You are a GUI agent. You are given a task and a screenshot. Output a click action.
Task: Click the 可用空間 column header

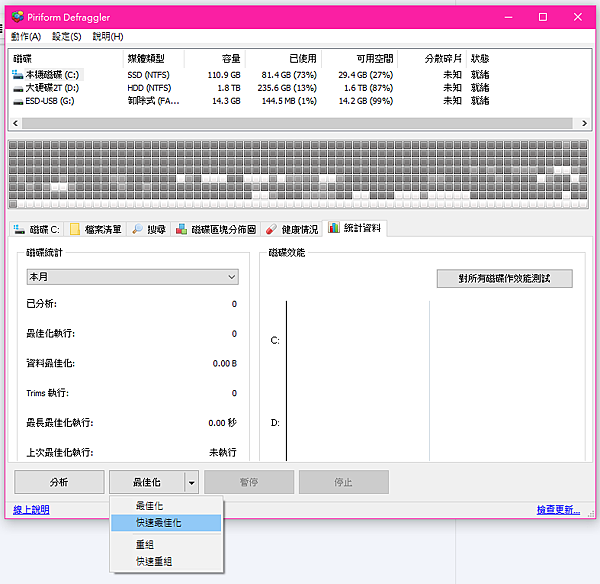click(x=359, y=59)
